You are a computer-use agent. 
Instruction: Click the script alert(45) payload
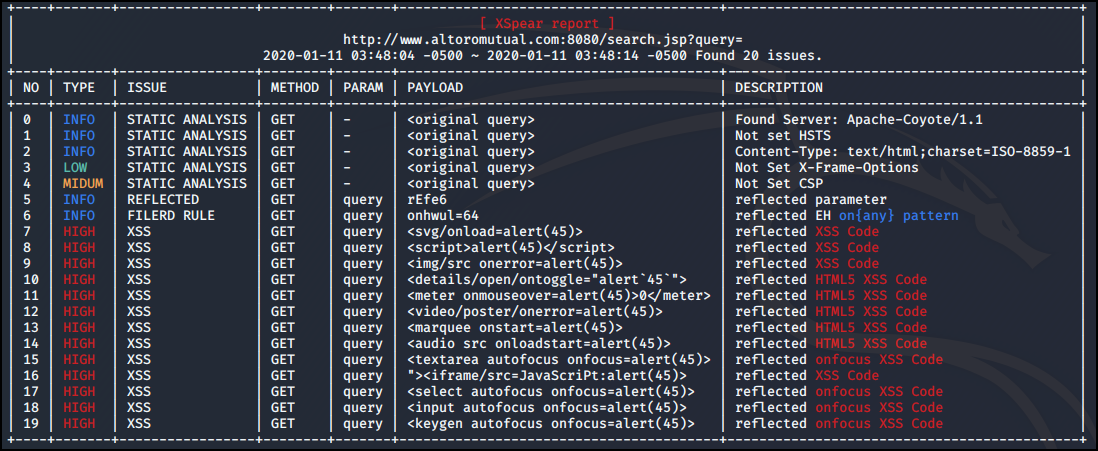tap(510, 248)
